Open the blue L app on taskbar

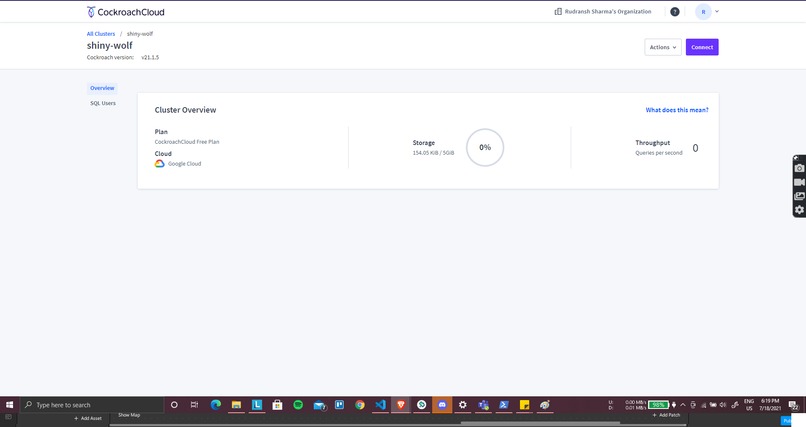(x=257, y=405)
